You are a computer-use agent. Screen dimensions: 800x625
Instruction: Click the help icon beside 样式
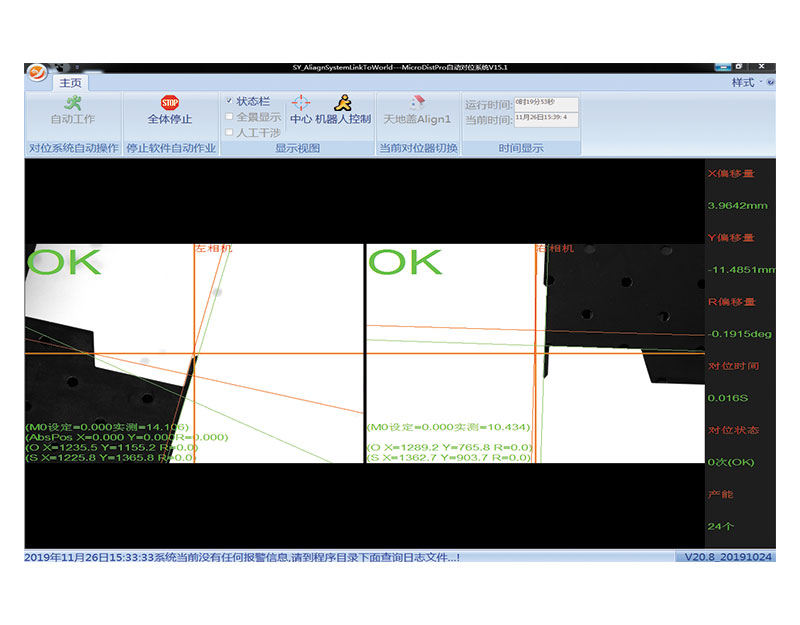[770, 83]
